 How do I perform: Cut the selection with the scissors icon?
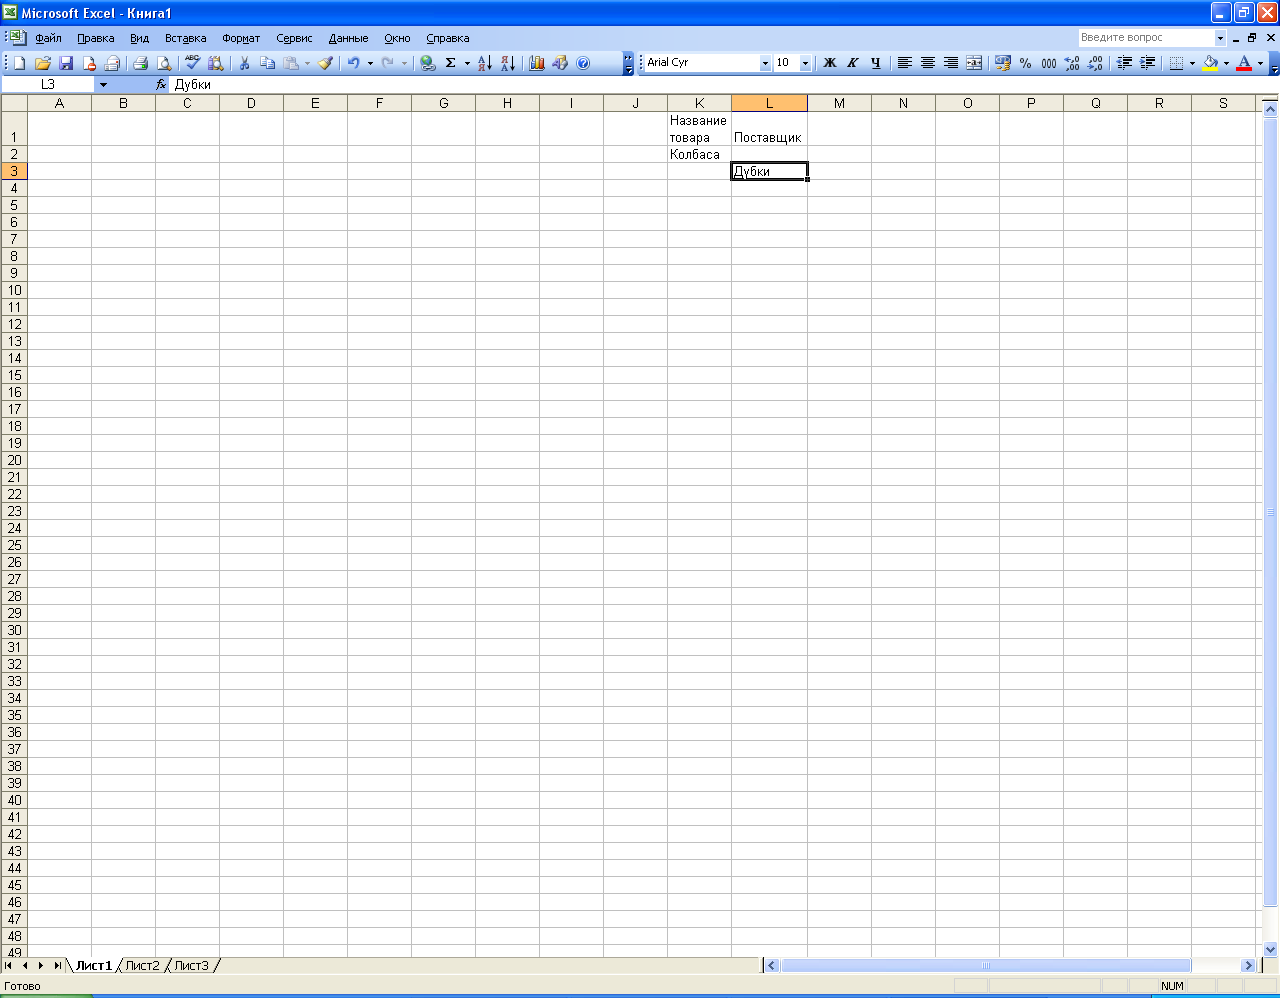244,63
